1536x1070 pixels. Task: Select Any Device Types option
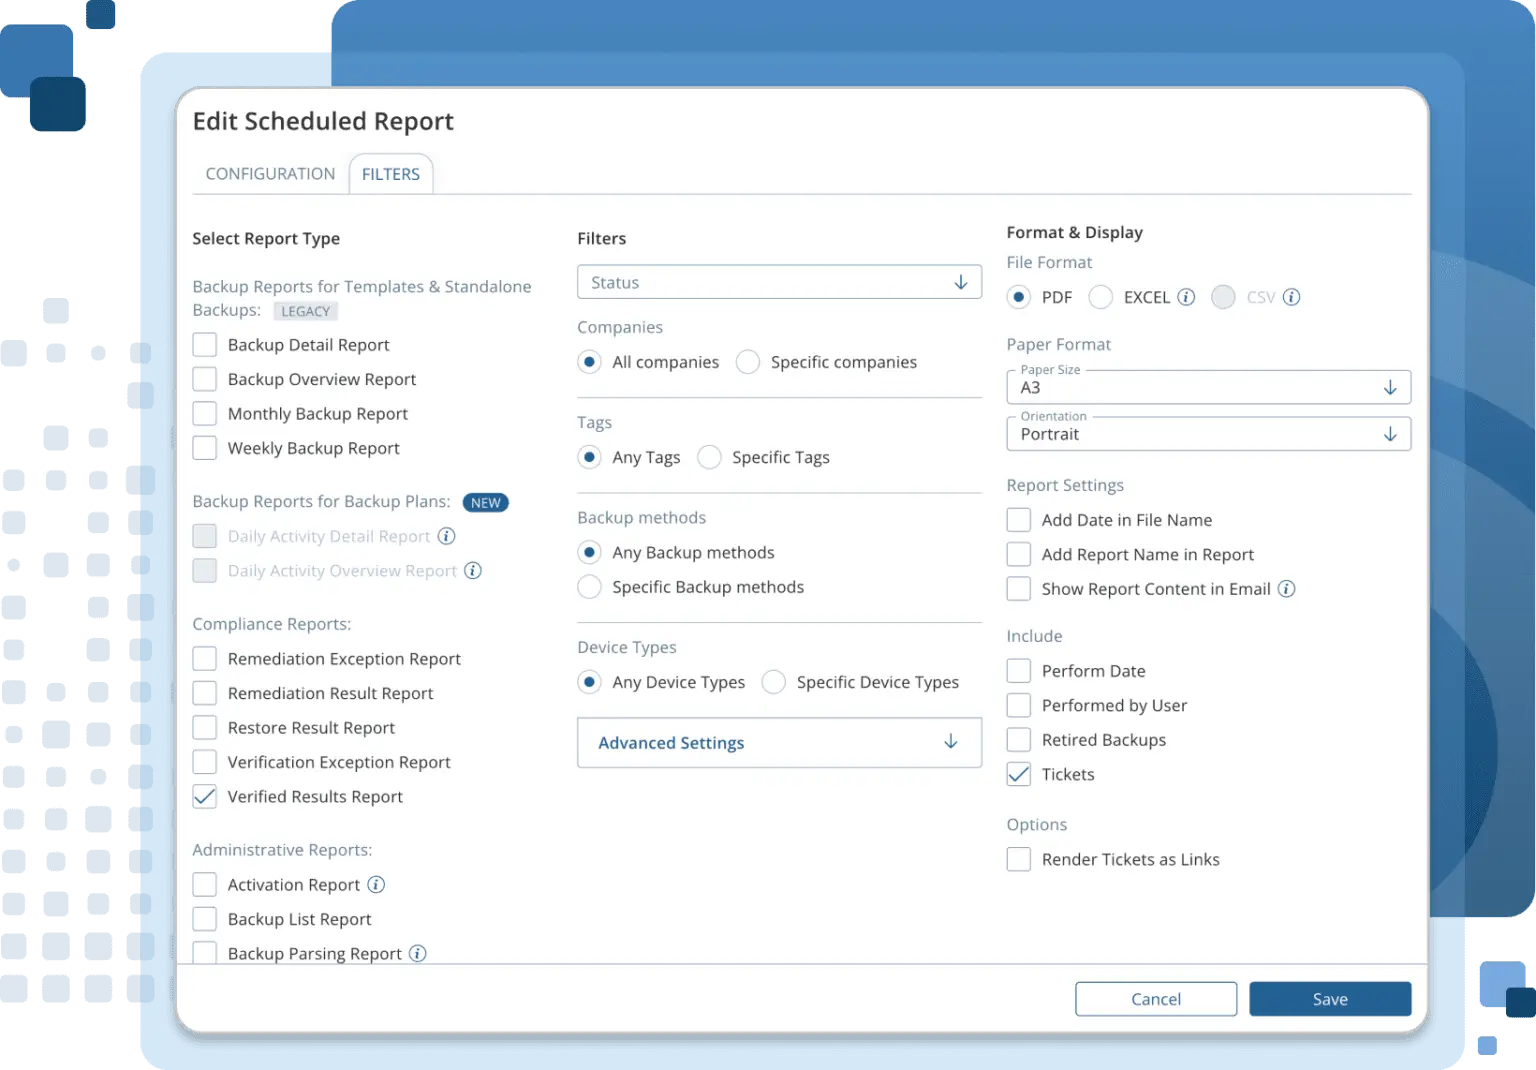tap(590, 682)
